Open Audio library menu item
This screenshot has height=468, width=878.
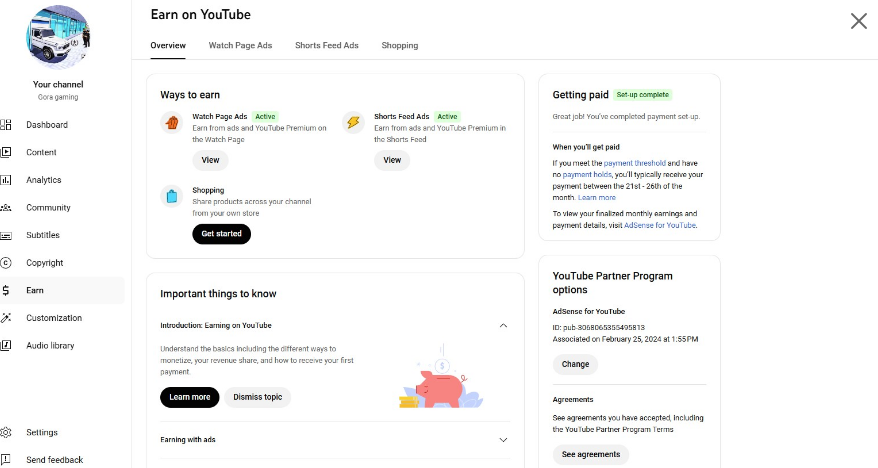click(x=50, y=345)
